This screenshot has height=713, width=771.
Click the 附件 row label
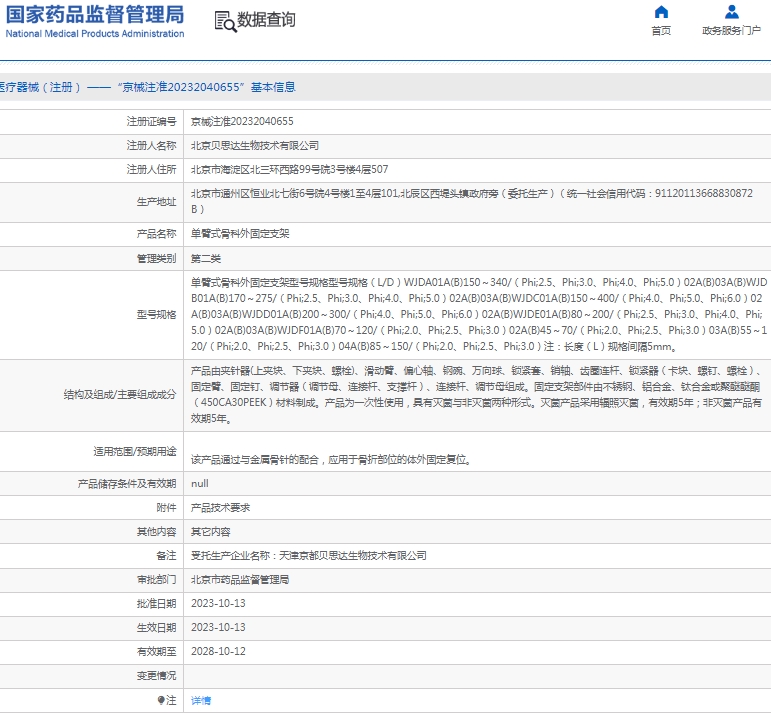(x=166, y=507)
